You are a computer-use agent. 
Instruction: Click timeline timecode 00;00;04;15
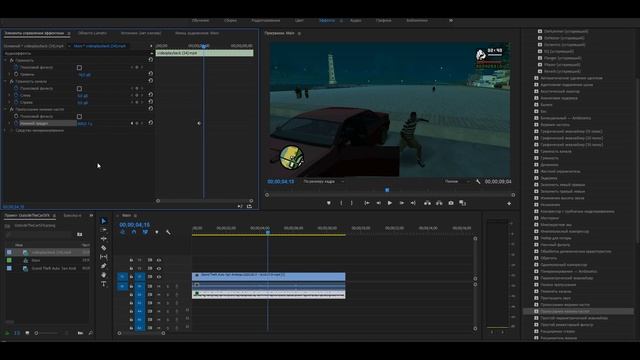(x=134, y=225)
